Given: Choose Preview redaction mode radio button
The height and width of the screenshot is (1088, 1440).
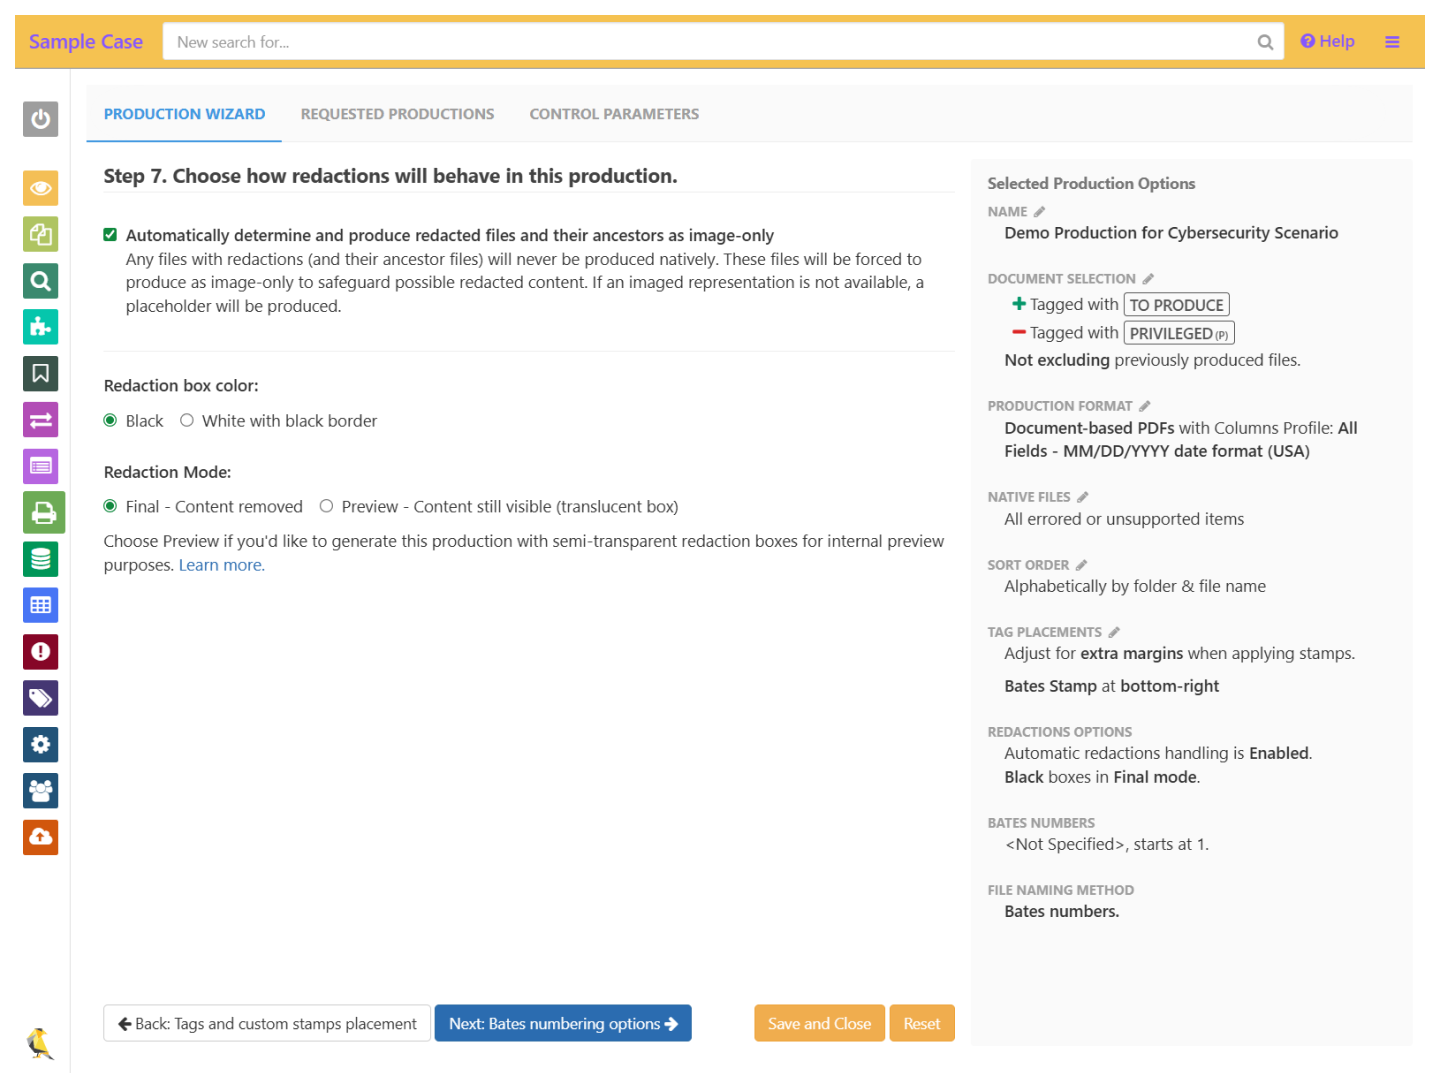Looking at the screenshot, I should 326,507.
